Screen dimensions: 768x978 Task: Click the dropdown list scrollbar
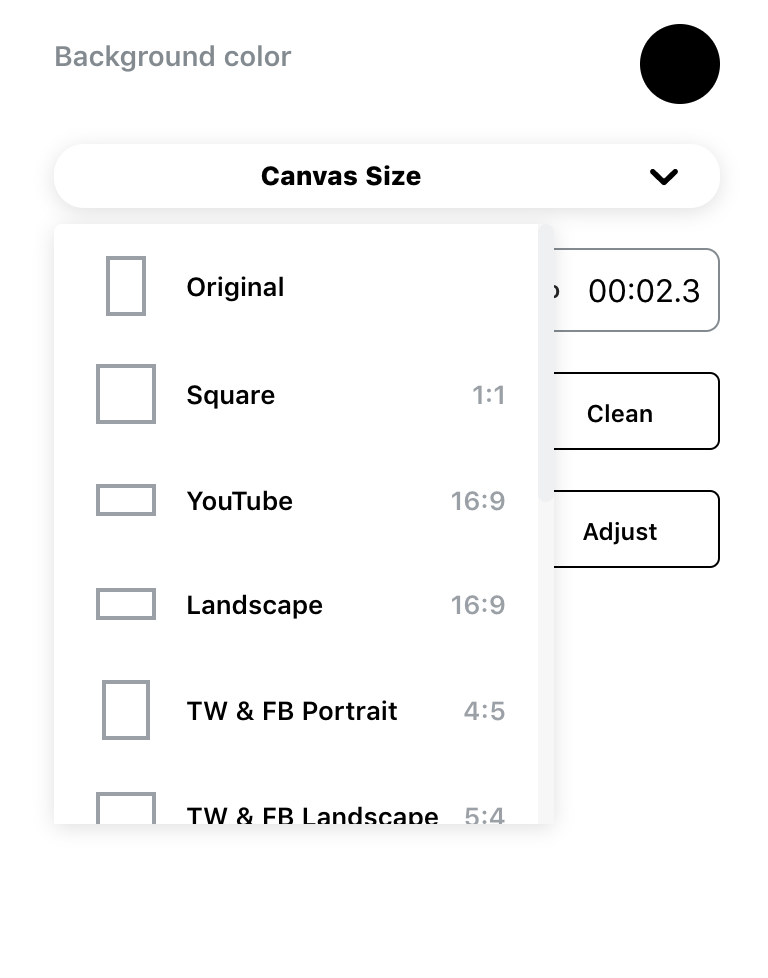click(546, 360)
